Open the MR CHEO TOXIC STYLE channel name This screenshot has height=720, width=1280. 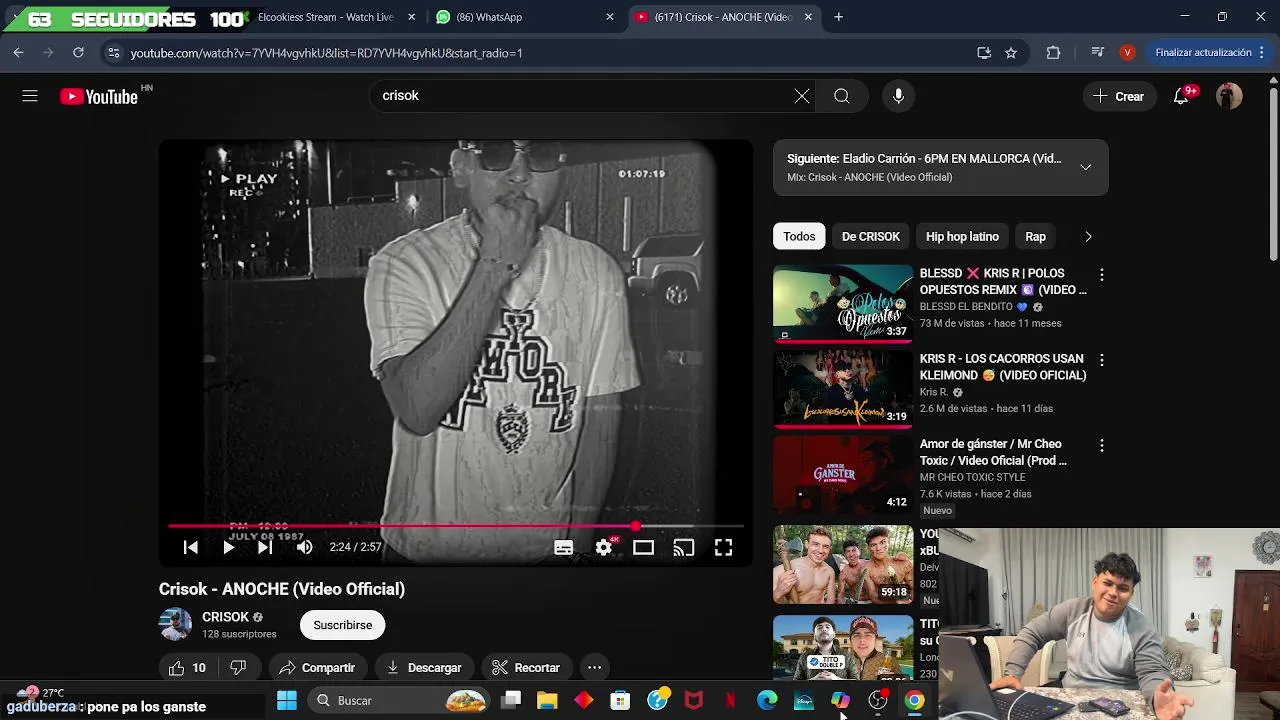(x=972, y=478)
